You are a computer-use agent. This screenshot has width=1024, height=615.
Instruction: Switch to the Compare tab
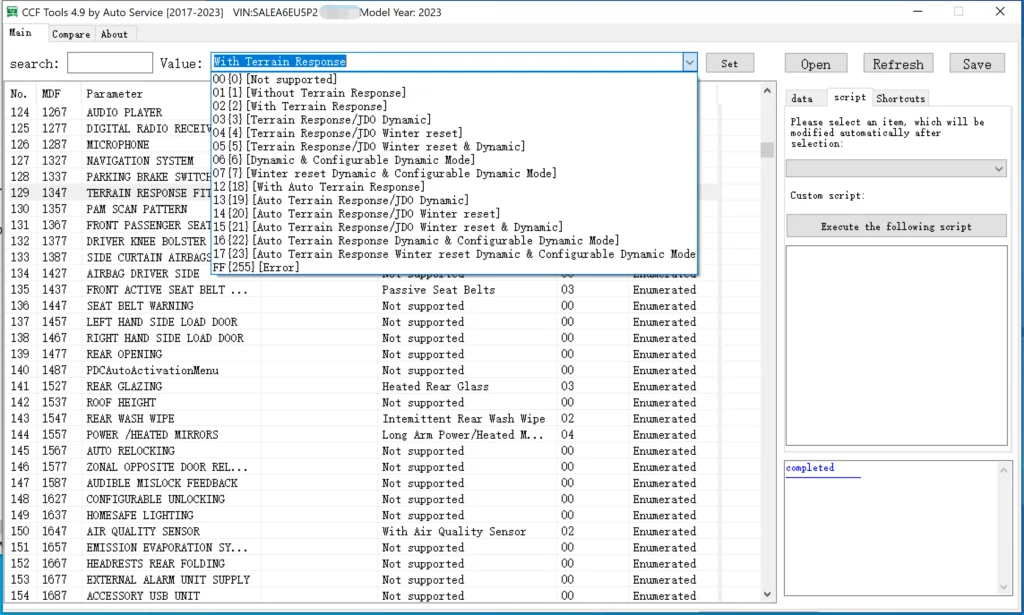(71, 34)
